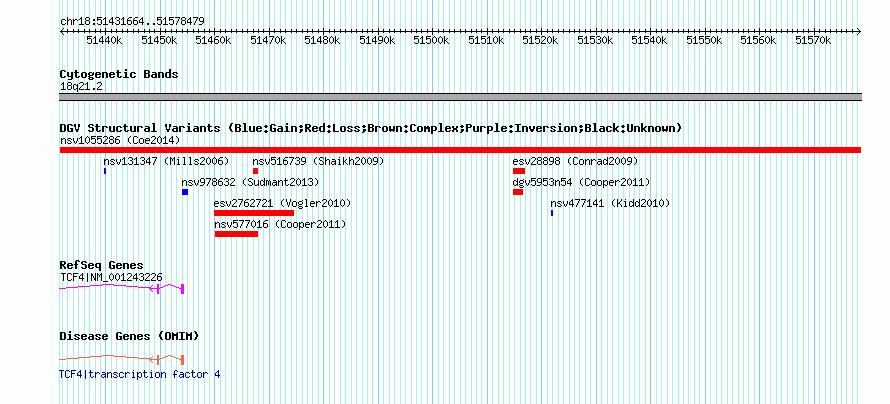The height and width of the screenshot is (404, 890).
Task: Click the 51520k ruler position
Action: point(540,40)
